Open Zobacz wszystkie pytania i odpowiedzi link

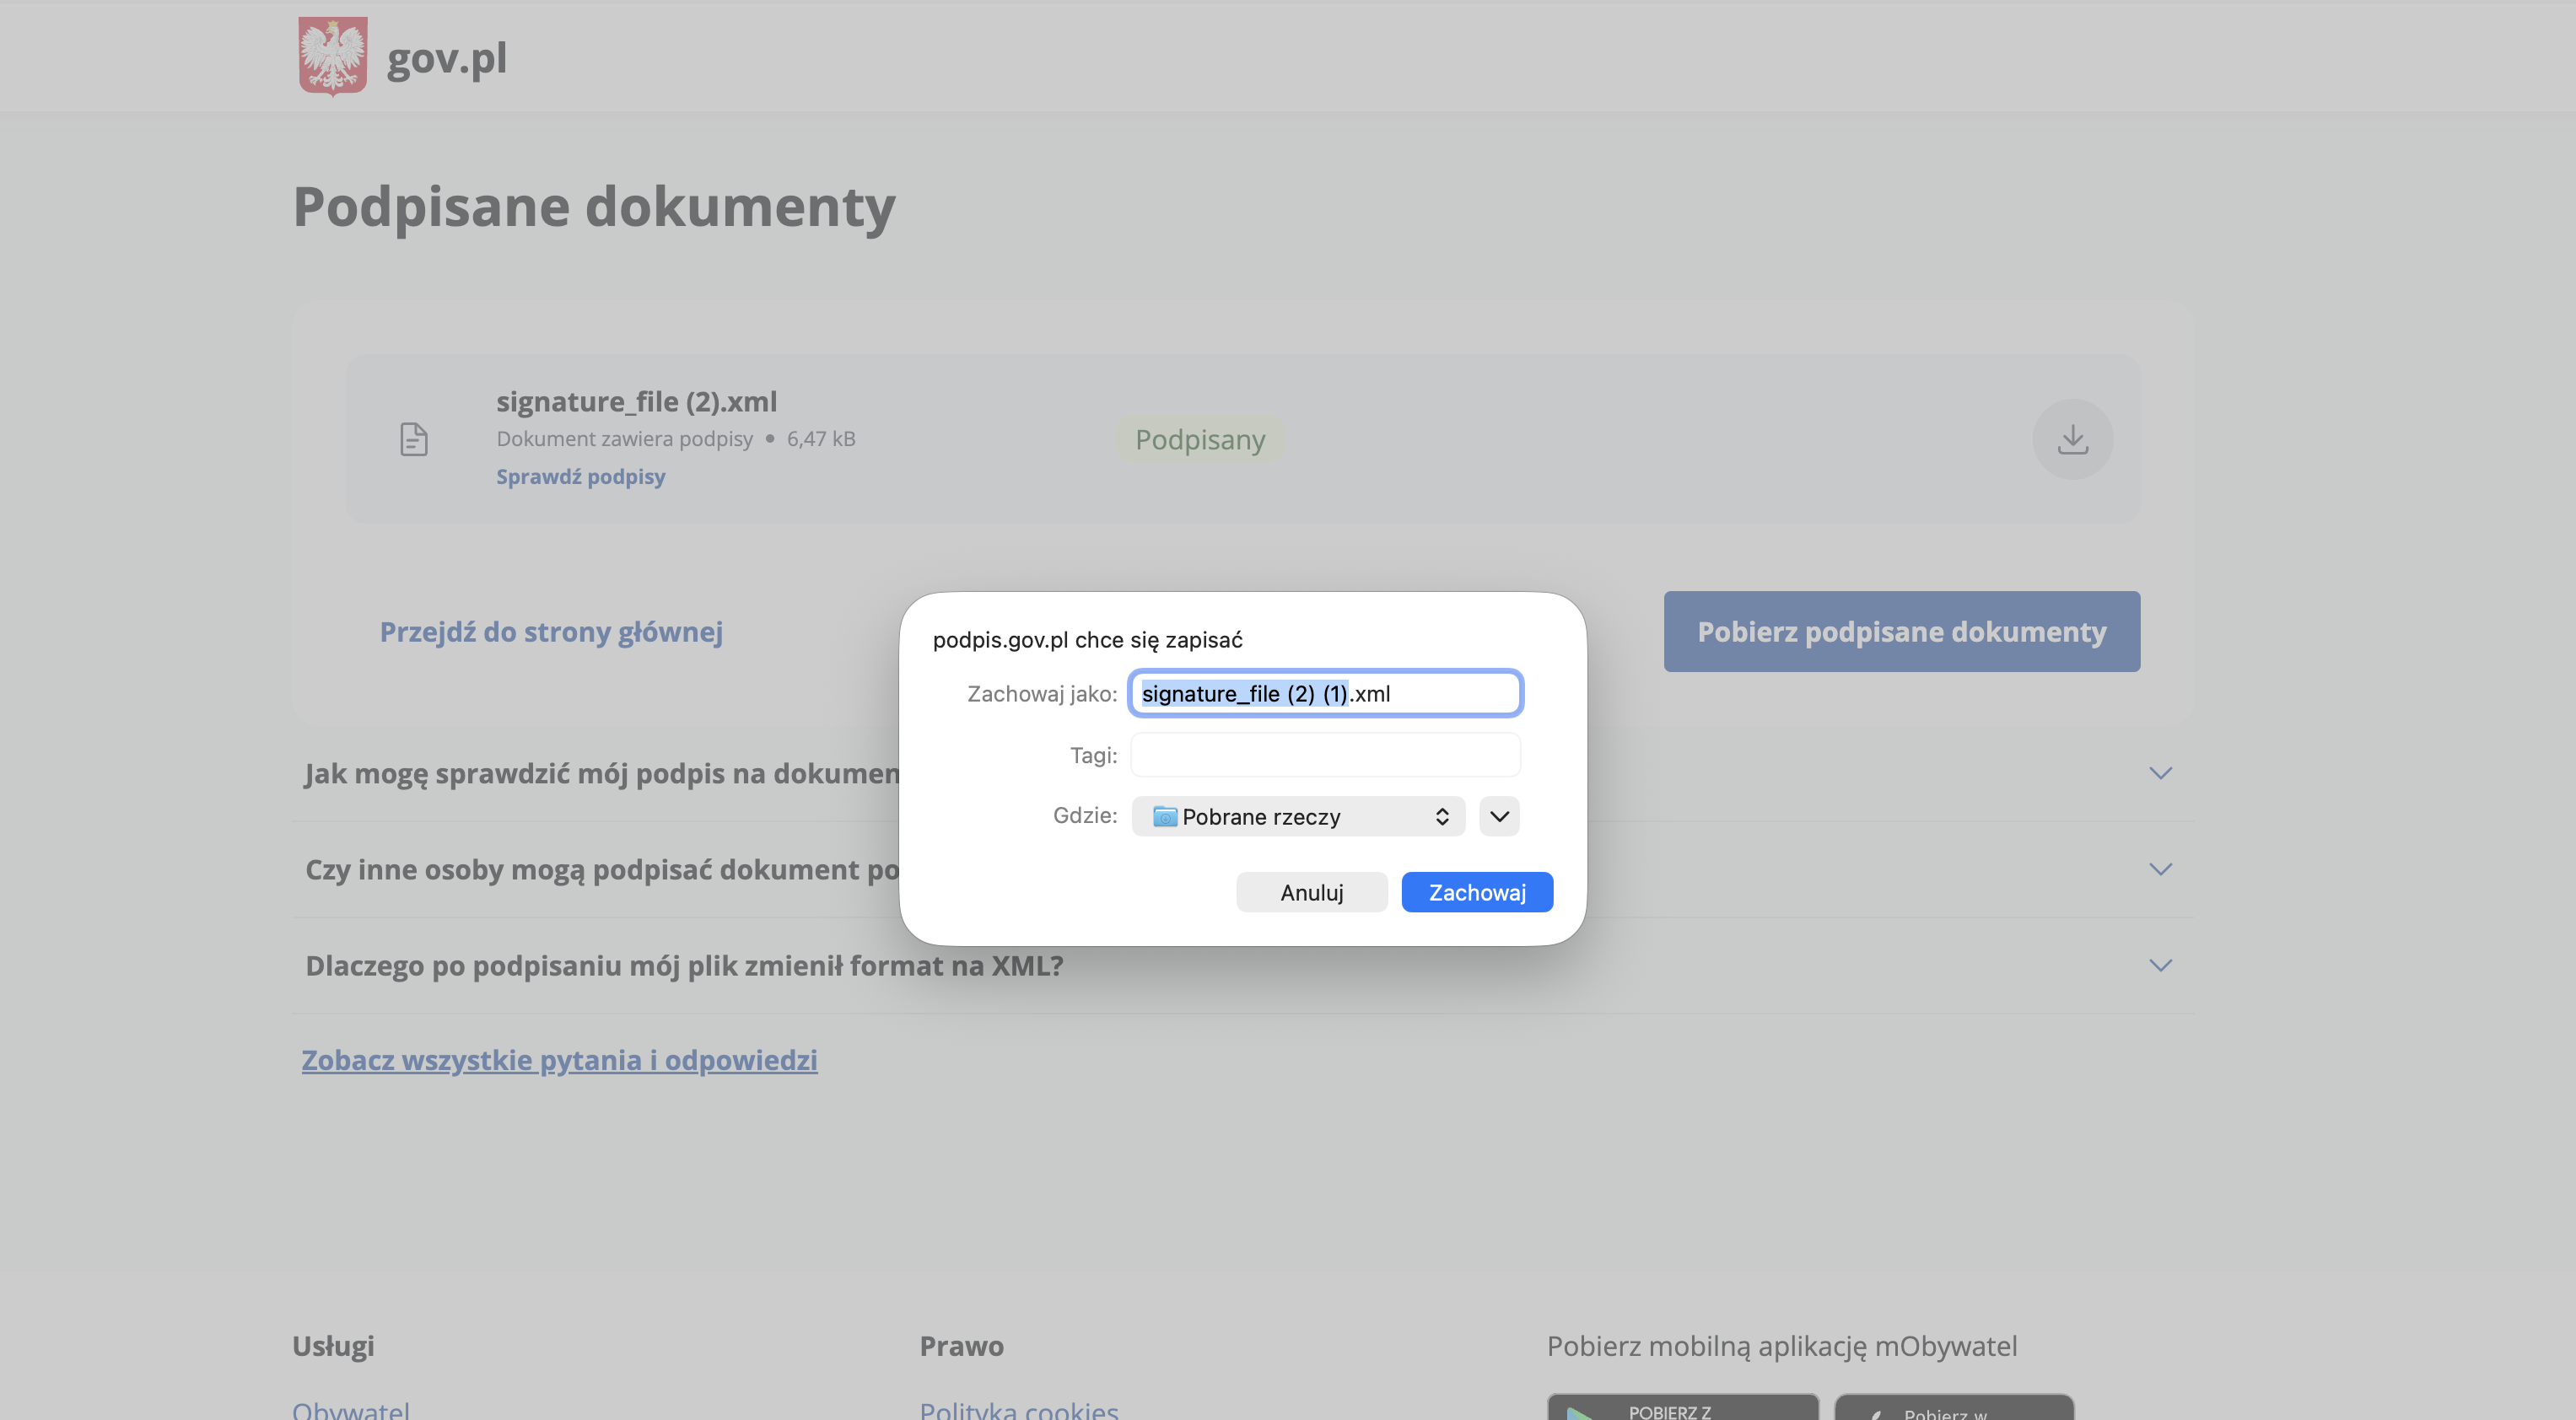point(559,1059)
